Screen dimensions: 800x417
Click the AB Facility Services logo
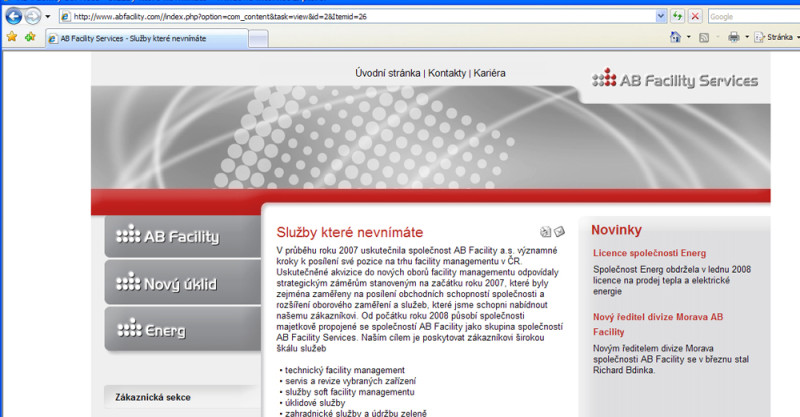pos(675,80)
